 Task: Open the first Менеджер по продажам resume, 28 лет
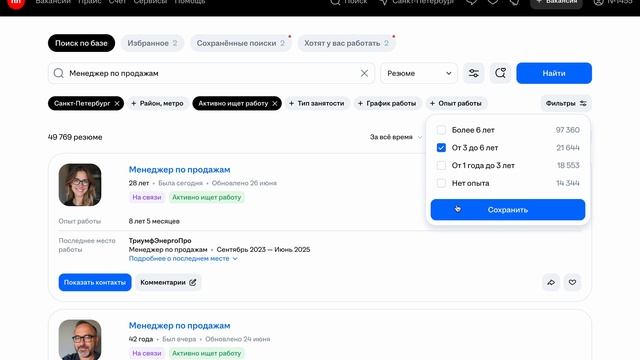tap(180, 169)
